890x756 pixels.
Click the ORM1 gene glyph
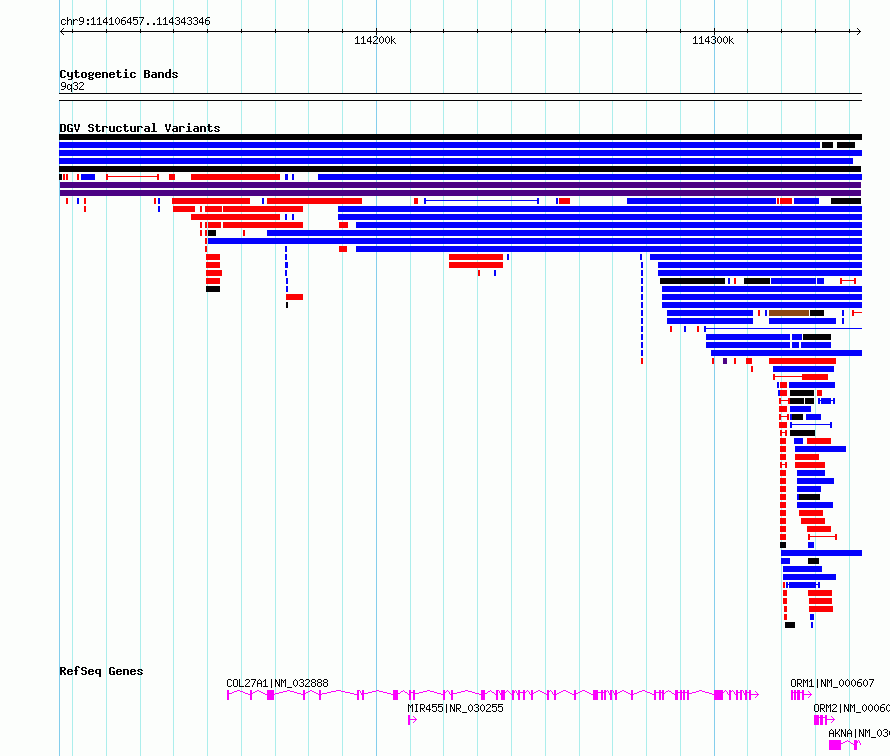click(801, 695)
